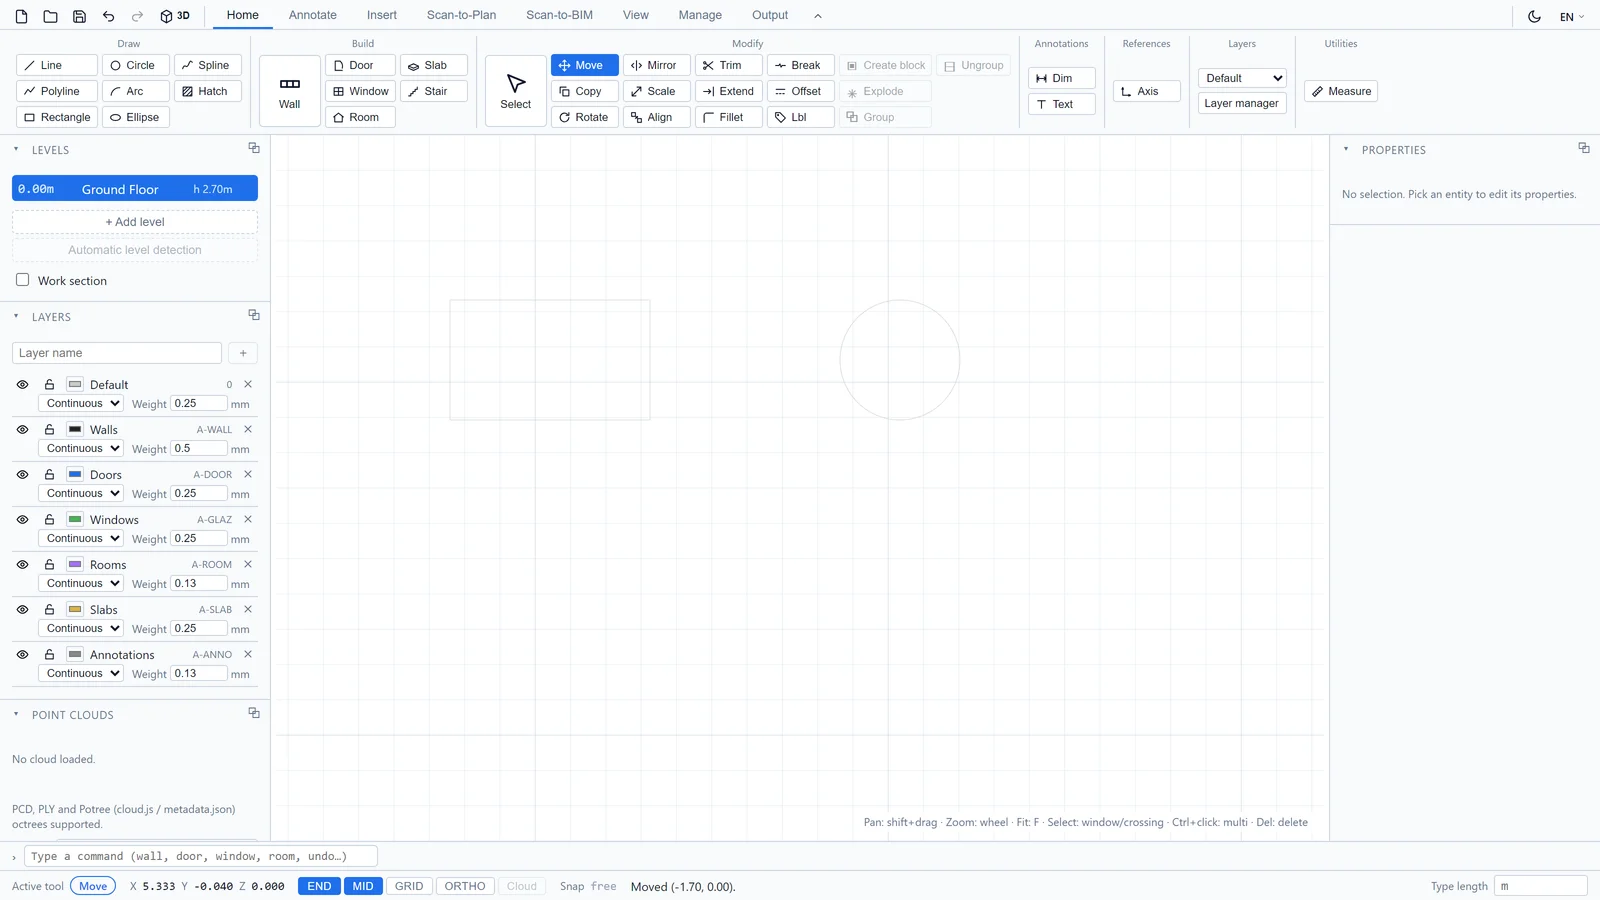Choose the Select arrow tool
The width and height of the screenshot is (1600, 900).
tap(516, 91)
